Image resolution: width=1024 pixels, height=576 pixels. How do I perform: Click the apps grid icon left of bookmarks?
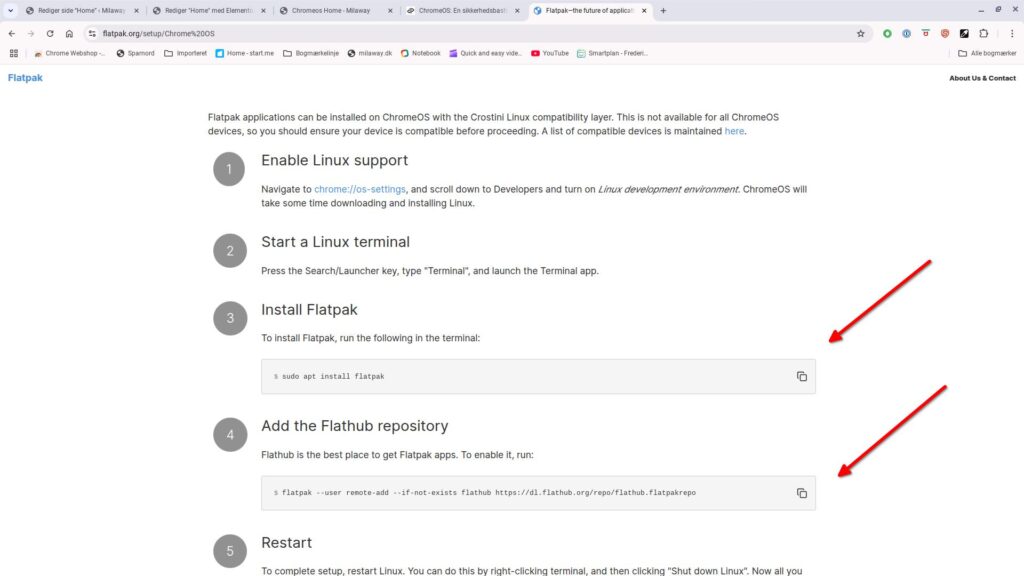point(13,53)
